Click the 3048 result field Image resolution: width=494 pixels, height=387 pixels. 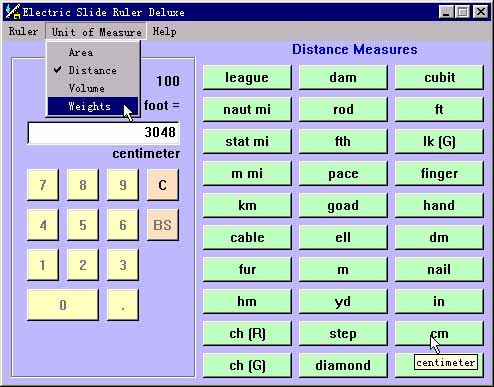(x=103, y=132)
